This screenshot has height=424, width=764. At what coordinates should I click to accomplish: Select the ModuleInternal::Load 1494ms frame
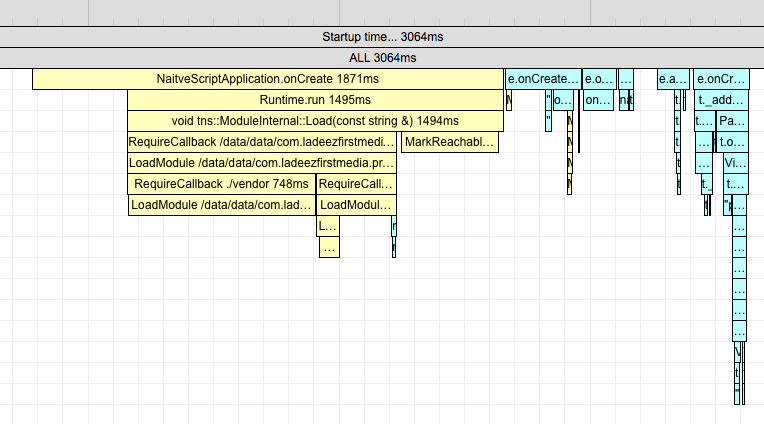coord(315,121)
